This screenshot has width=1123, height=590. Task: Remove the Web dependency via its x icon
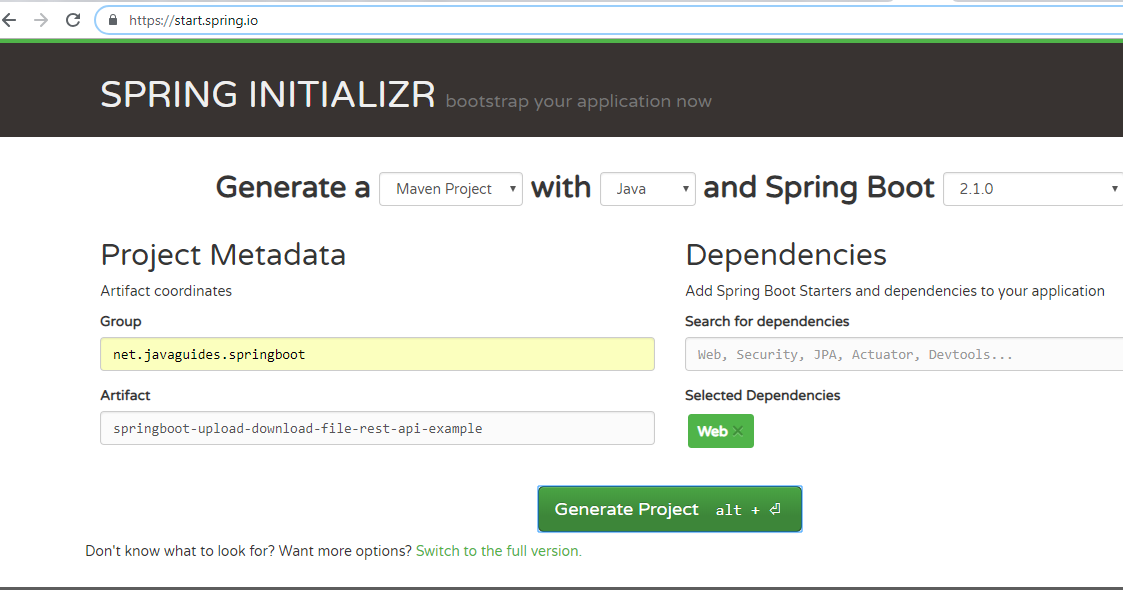pos(739,430)
